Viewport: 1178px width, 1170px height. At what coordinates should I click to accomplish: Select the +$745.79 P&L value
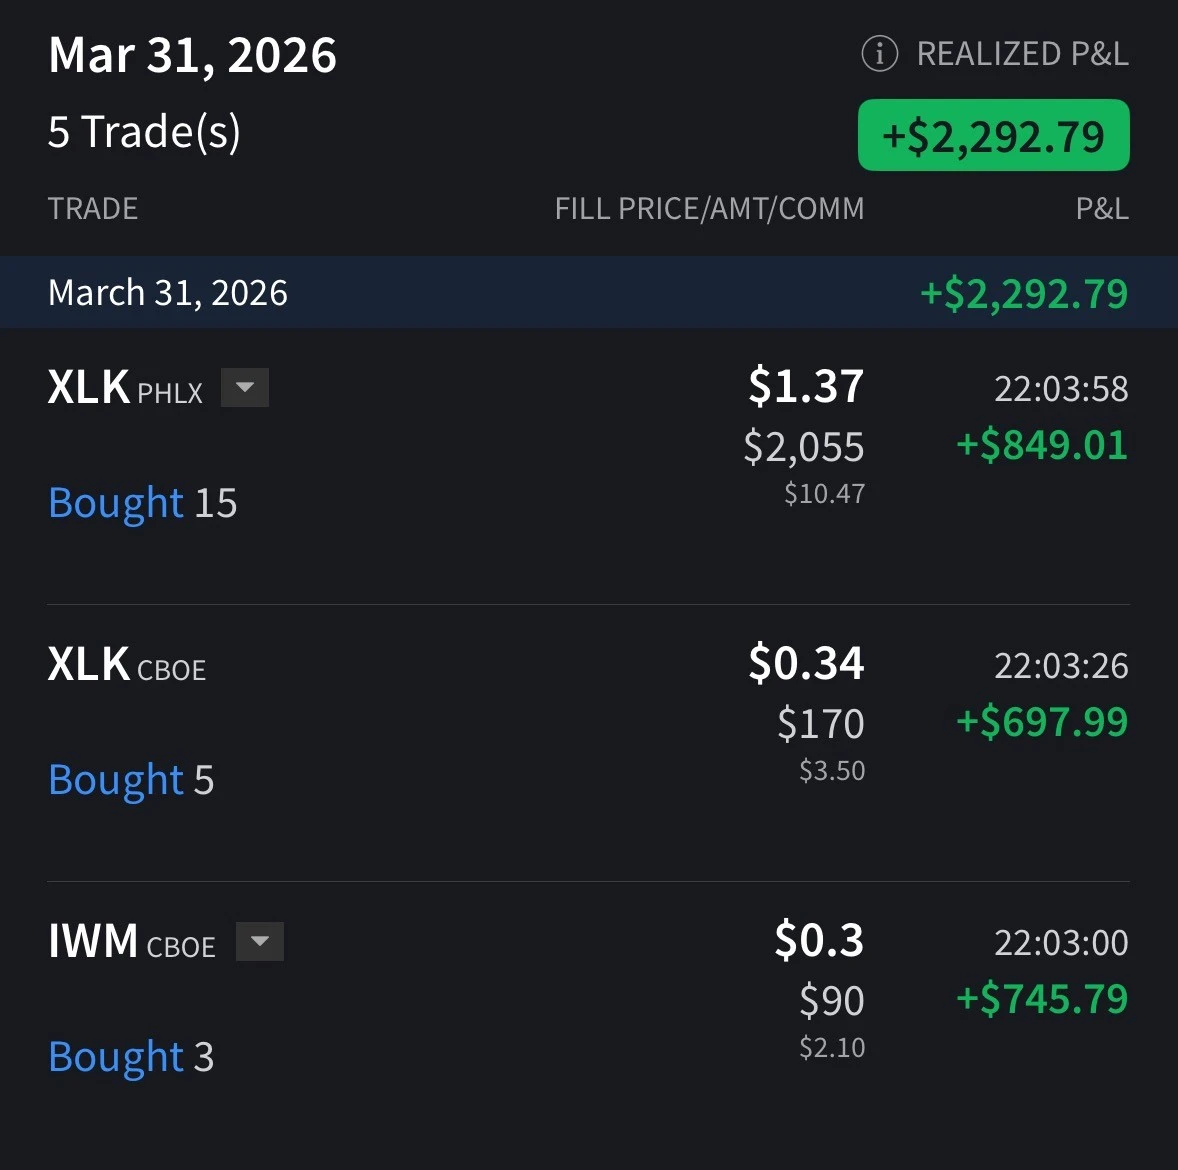click(1042, 999)
